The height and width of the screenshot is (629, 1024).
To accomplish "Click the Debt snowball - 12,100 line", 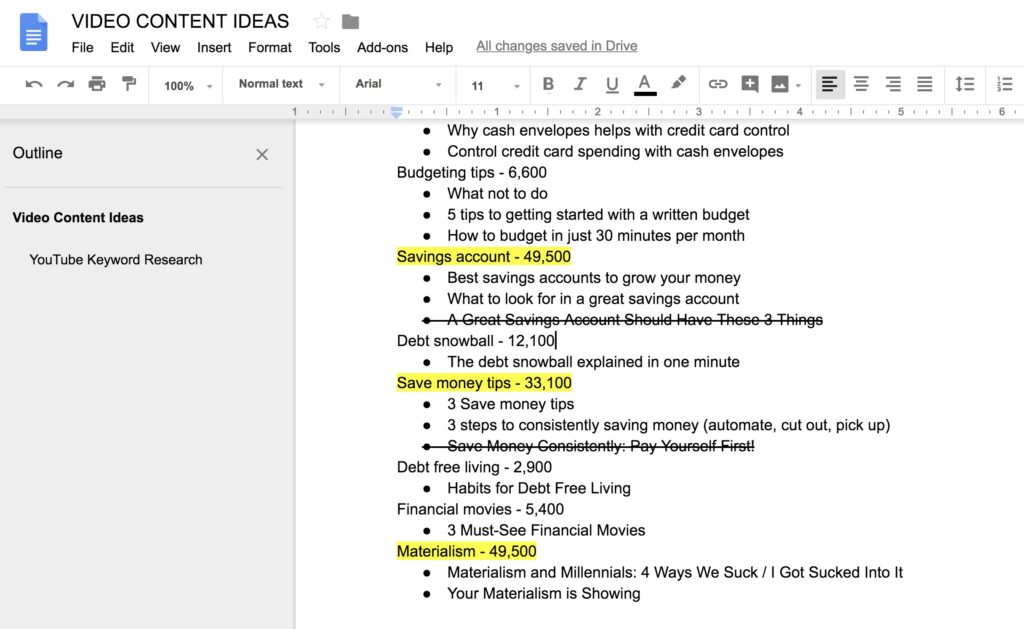I will (476, 341).
